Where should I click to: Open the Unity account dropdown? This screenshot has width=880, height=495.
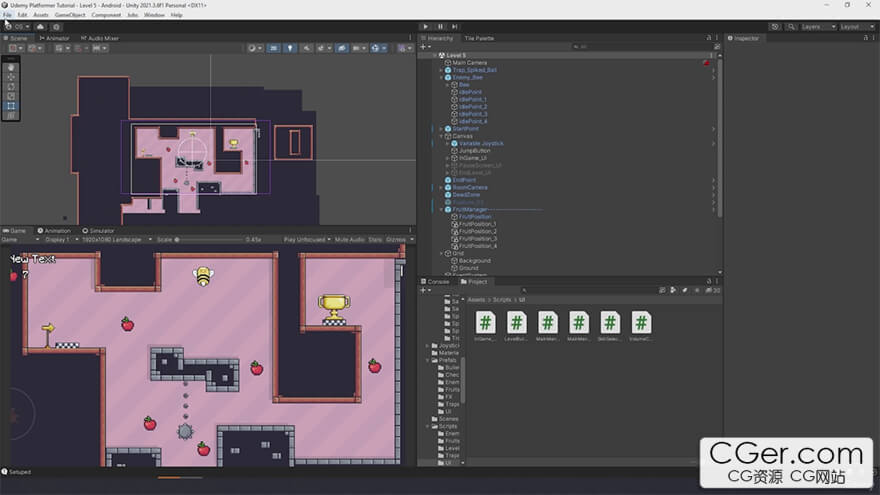point(18,26)
